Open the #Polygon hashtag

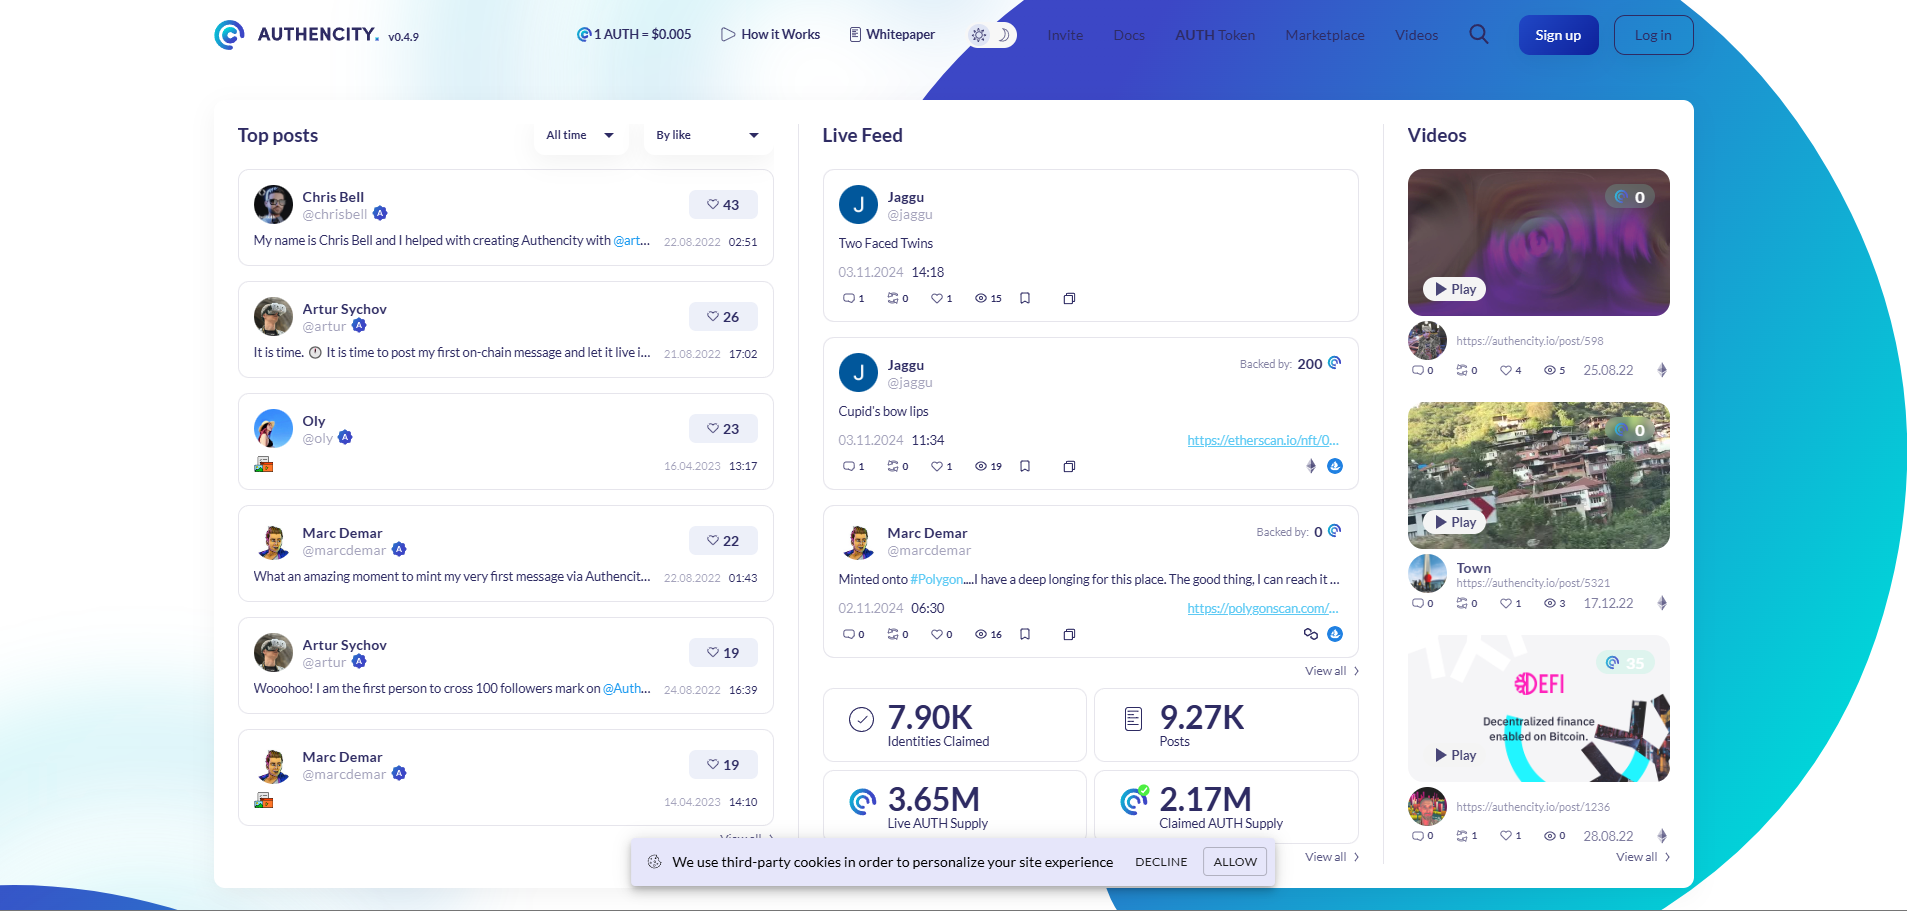pyautogui.click(x=936, y=579)
